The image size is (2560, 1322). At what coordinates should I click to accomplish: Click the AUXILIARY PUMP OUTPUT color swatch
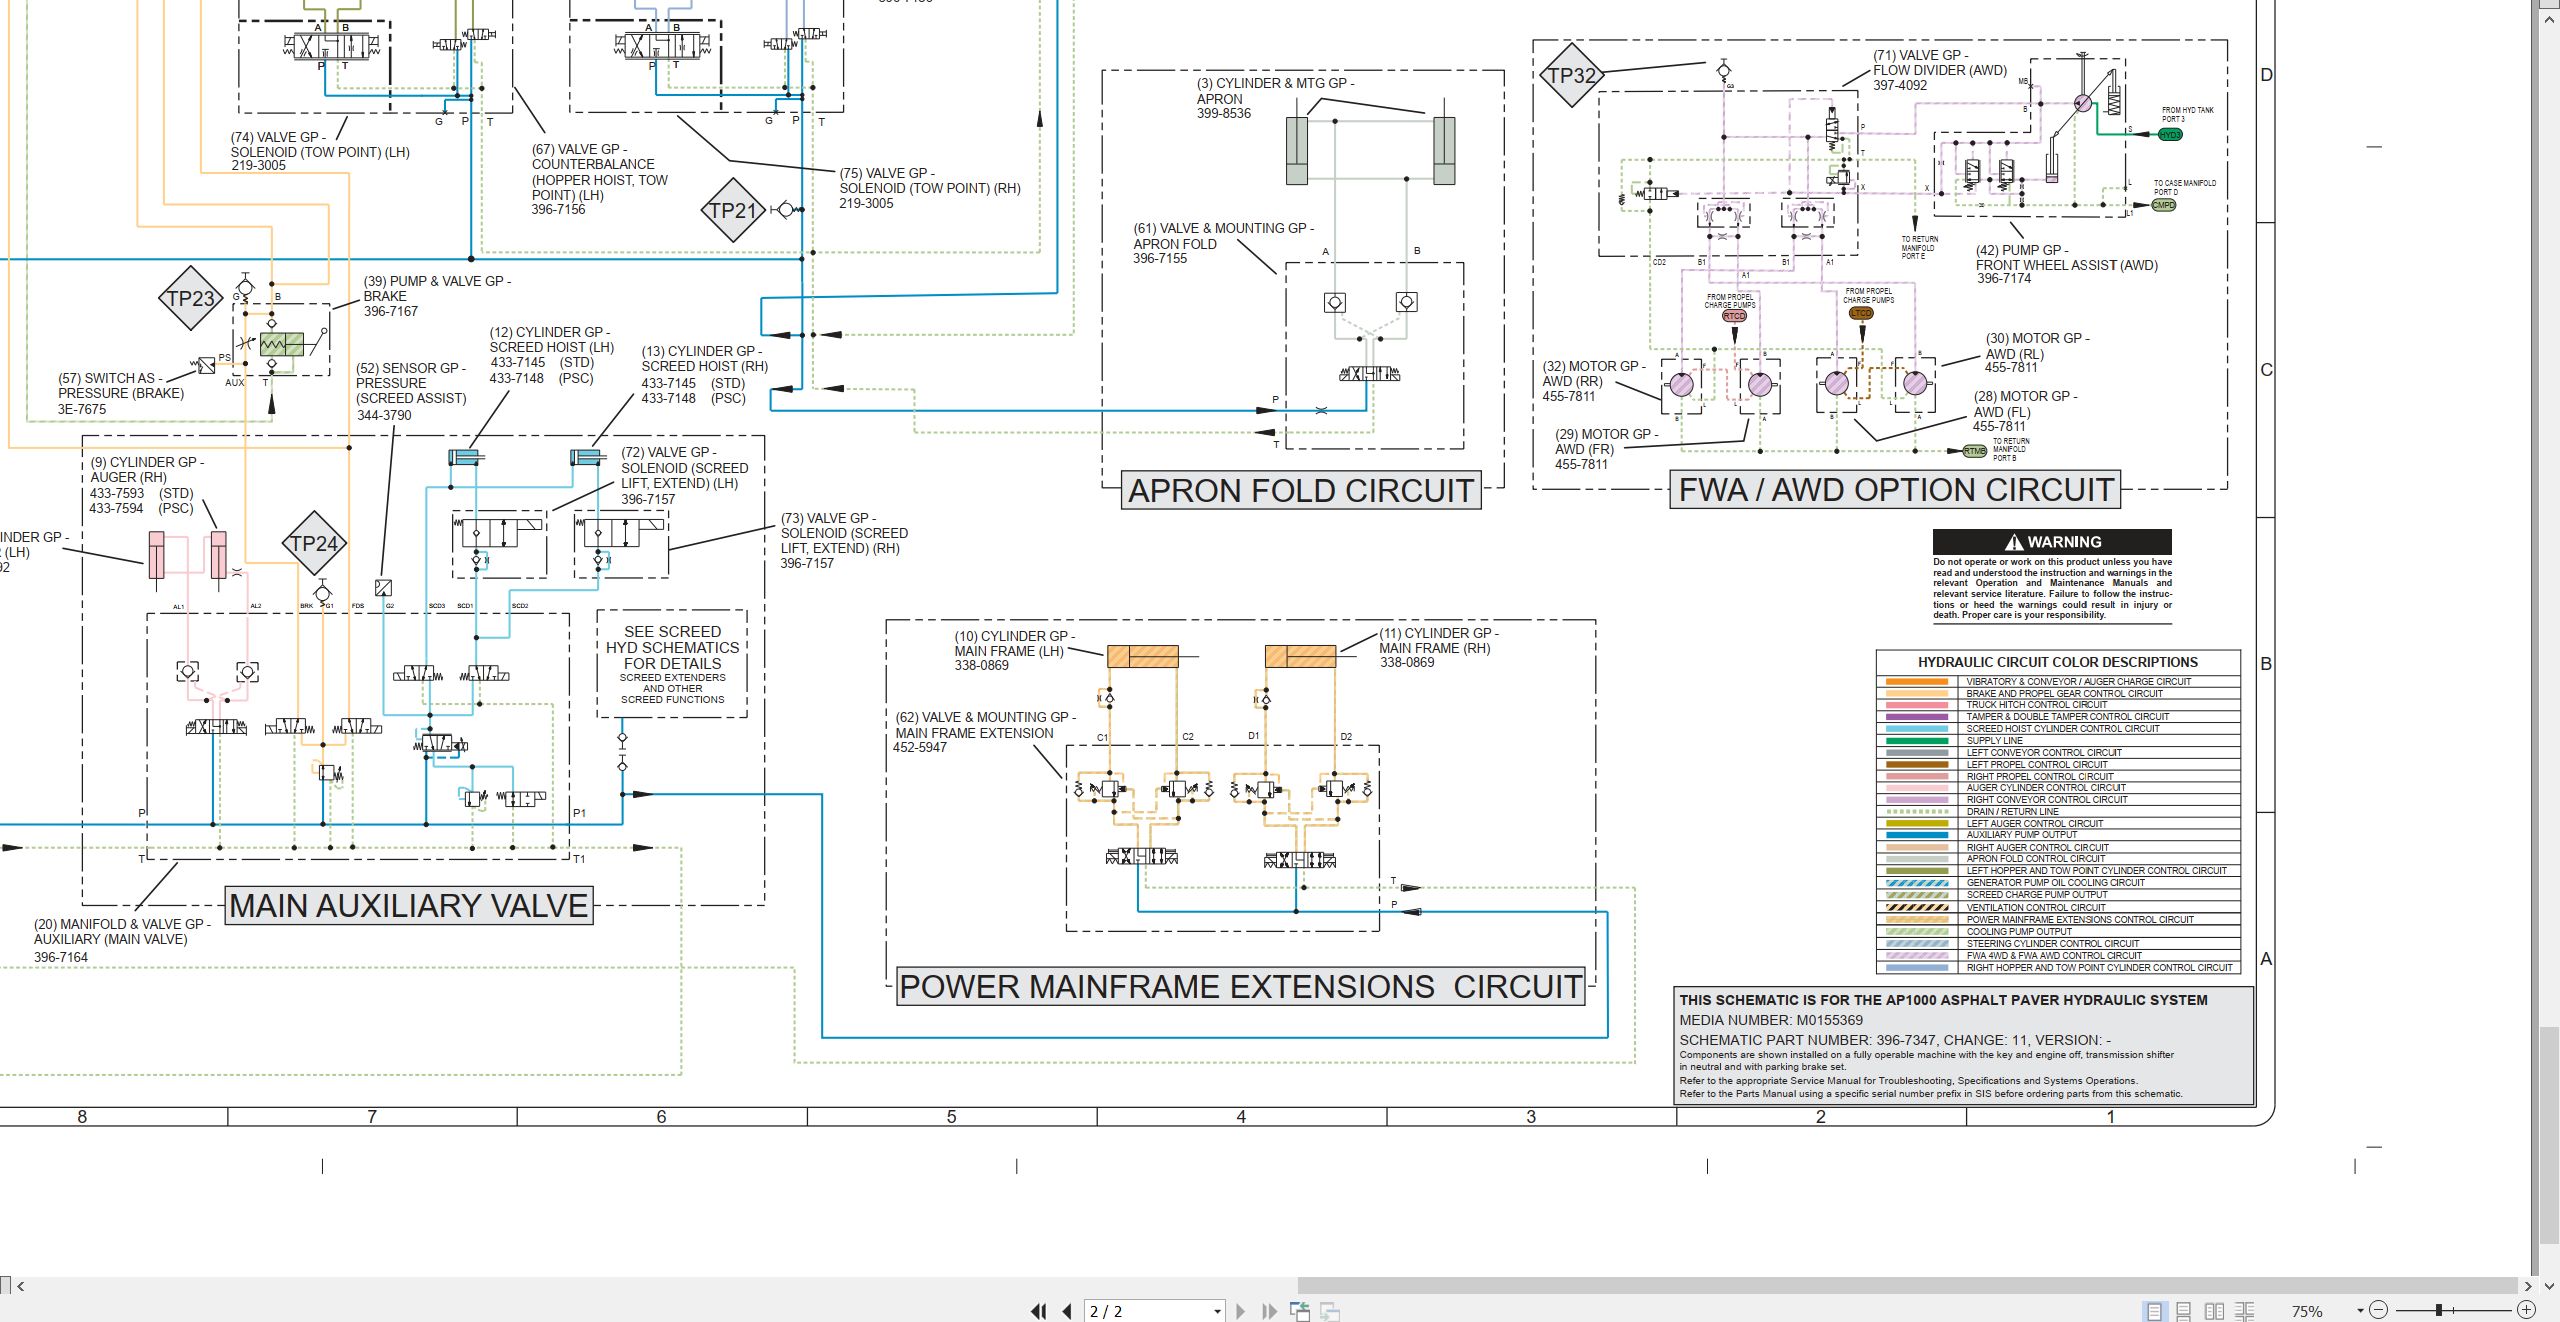point(1917,835)
